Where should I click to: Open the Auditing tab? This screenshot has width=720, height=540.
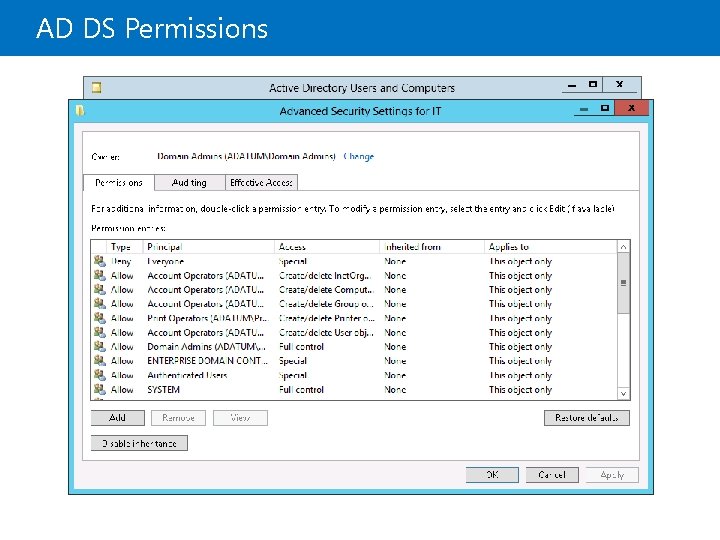[189, 182]
